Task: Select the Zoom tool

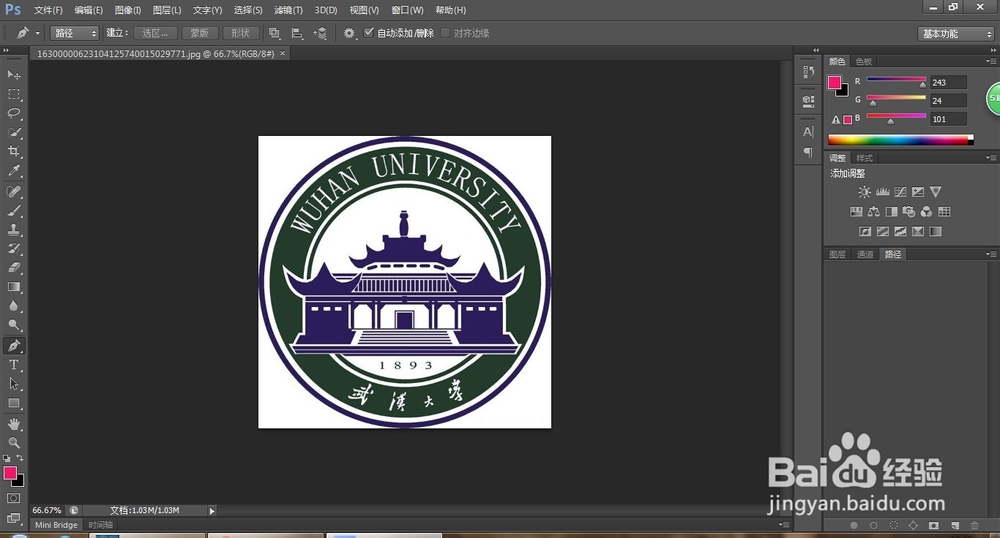Action: [13, 443]
